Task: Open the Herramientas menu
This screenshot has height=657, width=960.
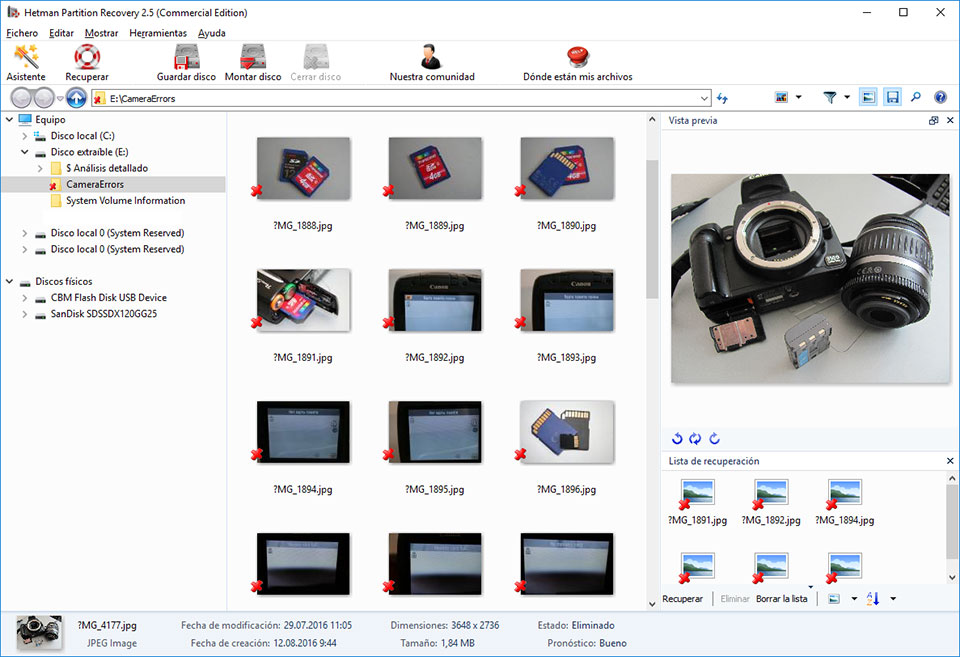Action: pyautogui.click(x=160, y=33)
